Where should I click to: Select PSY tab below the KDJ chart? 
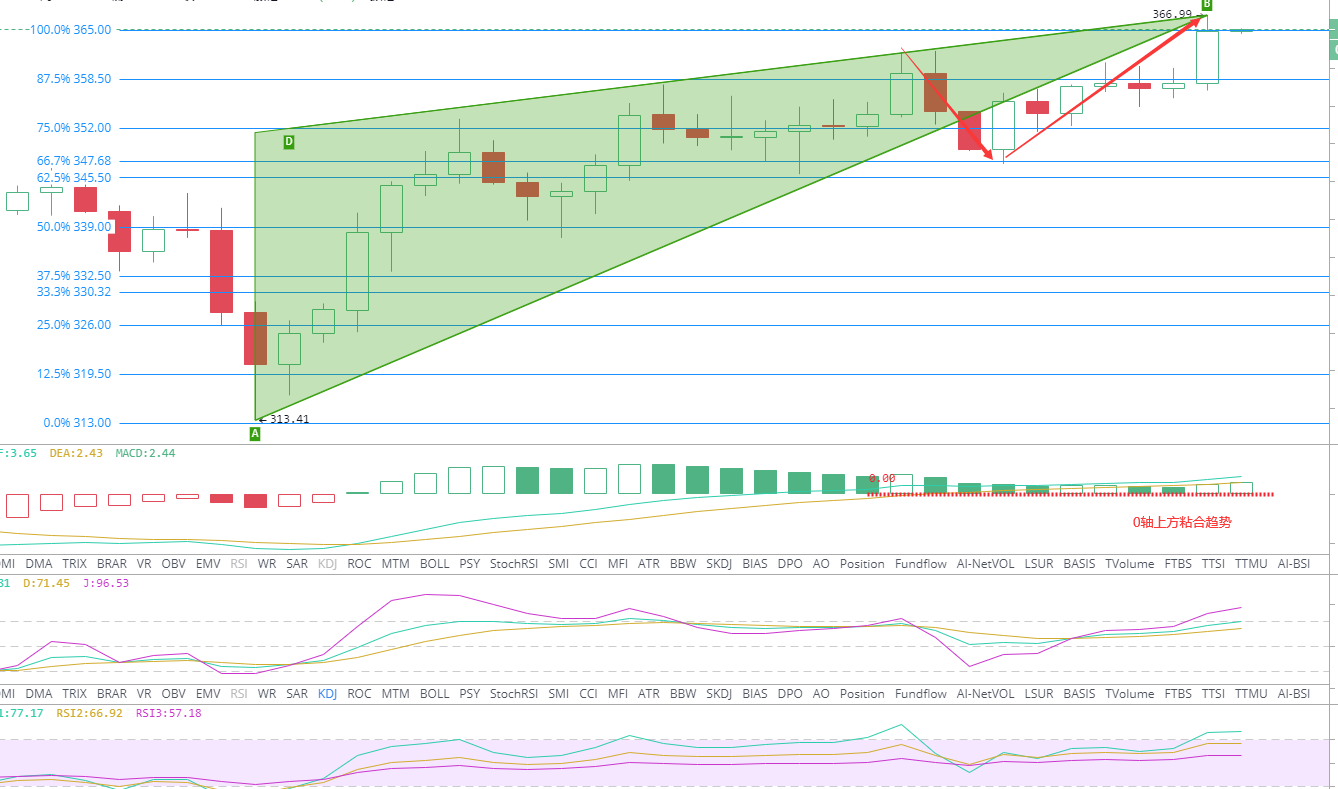point(470,694)
